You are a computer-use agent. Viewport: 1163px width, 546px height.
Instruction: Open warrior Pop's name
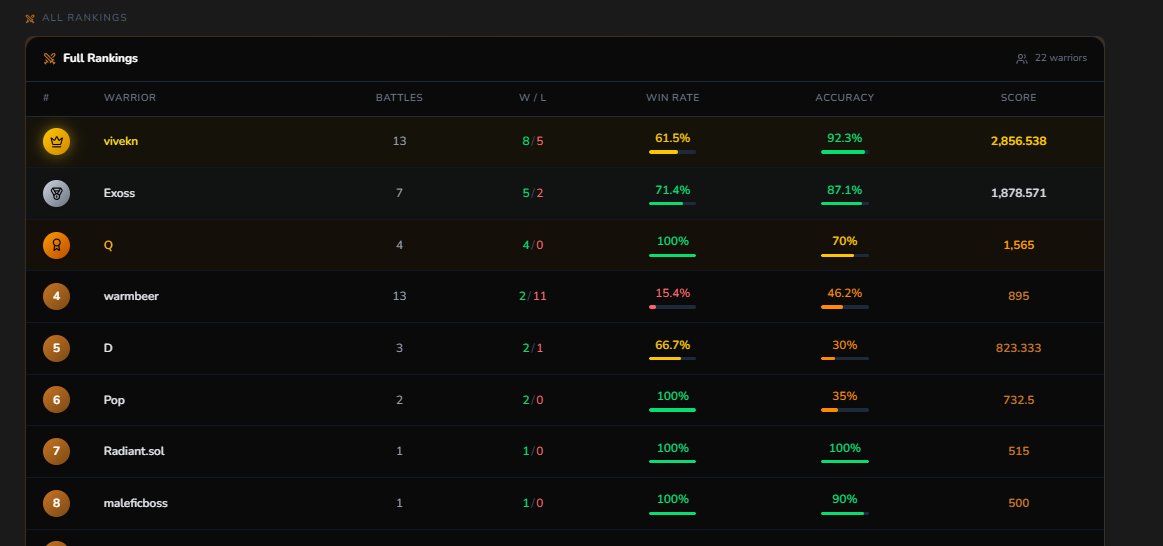(114, 400)
